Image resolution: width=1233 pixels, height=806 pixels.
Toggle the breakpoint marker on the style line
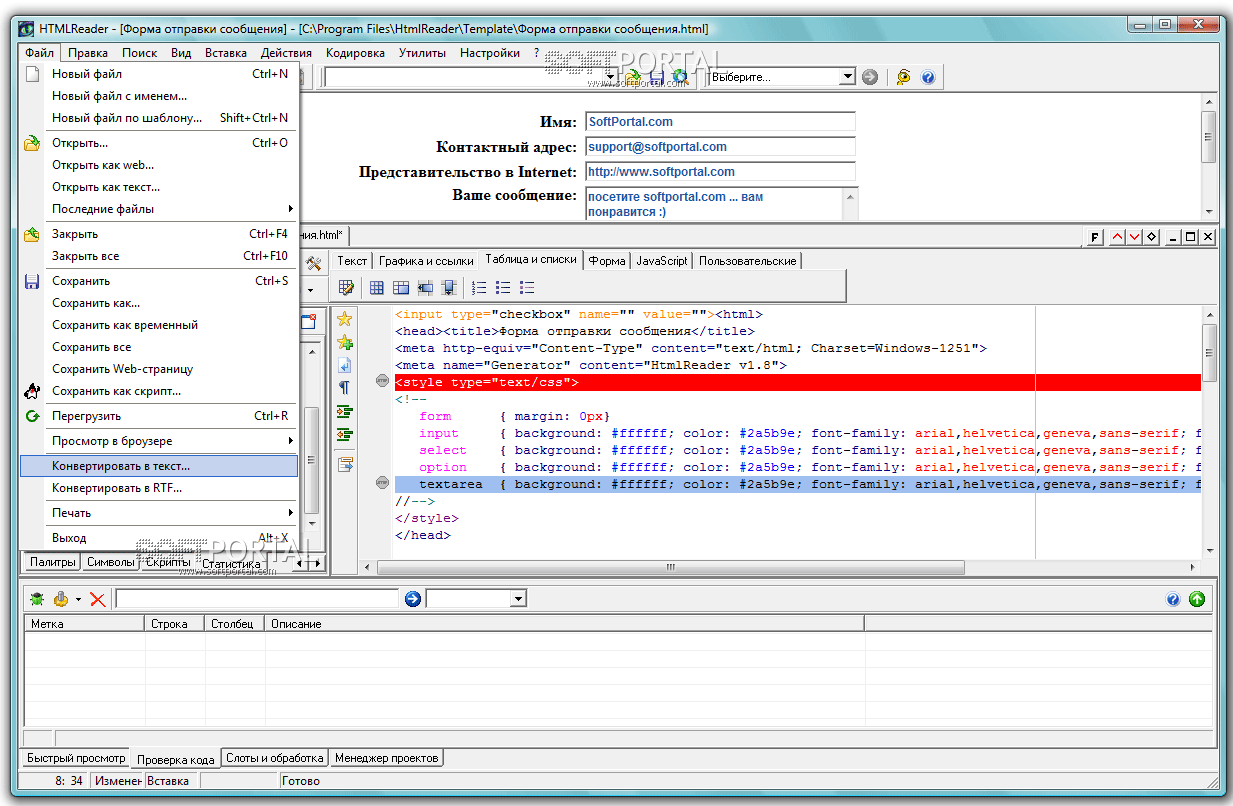[381, 381]
